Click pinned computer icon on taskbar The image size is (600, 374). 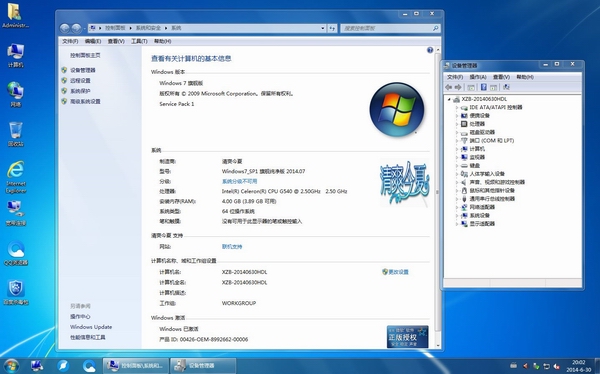37,366
